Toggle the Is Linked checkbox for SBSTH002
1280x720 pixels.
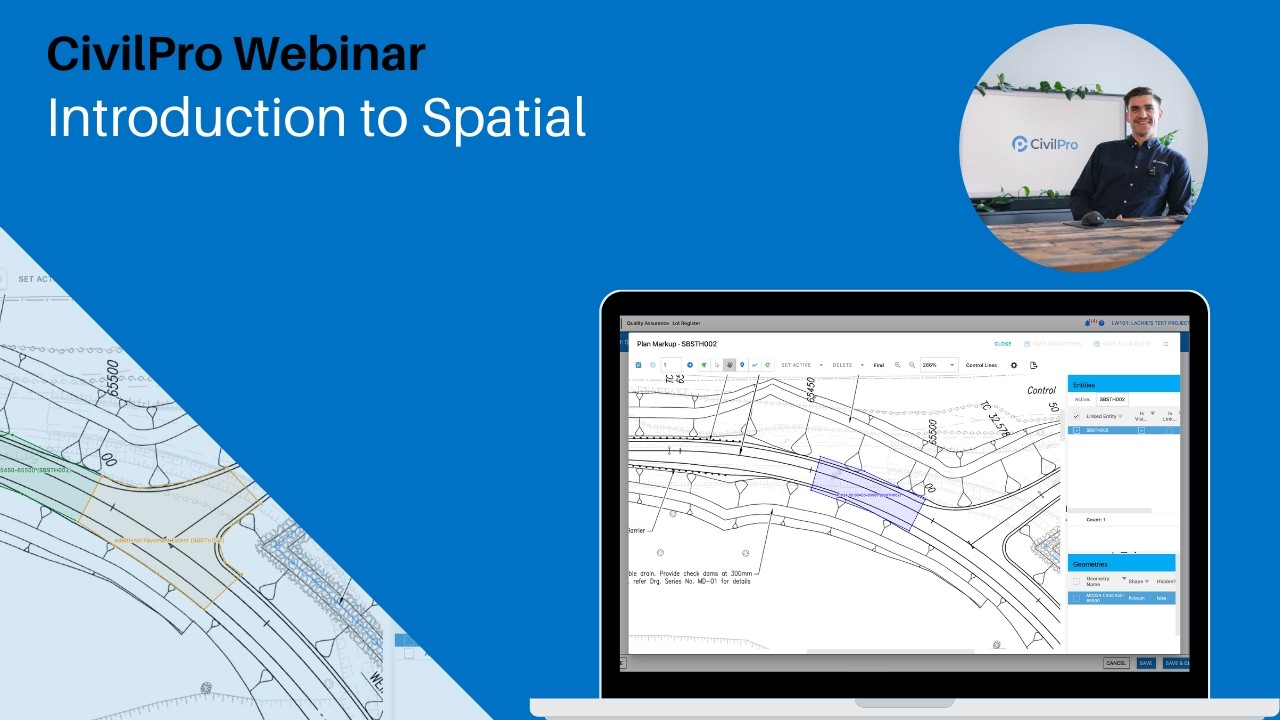click(1169, 430)
